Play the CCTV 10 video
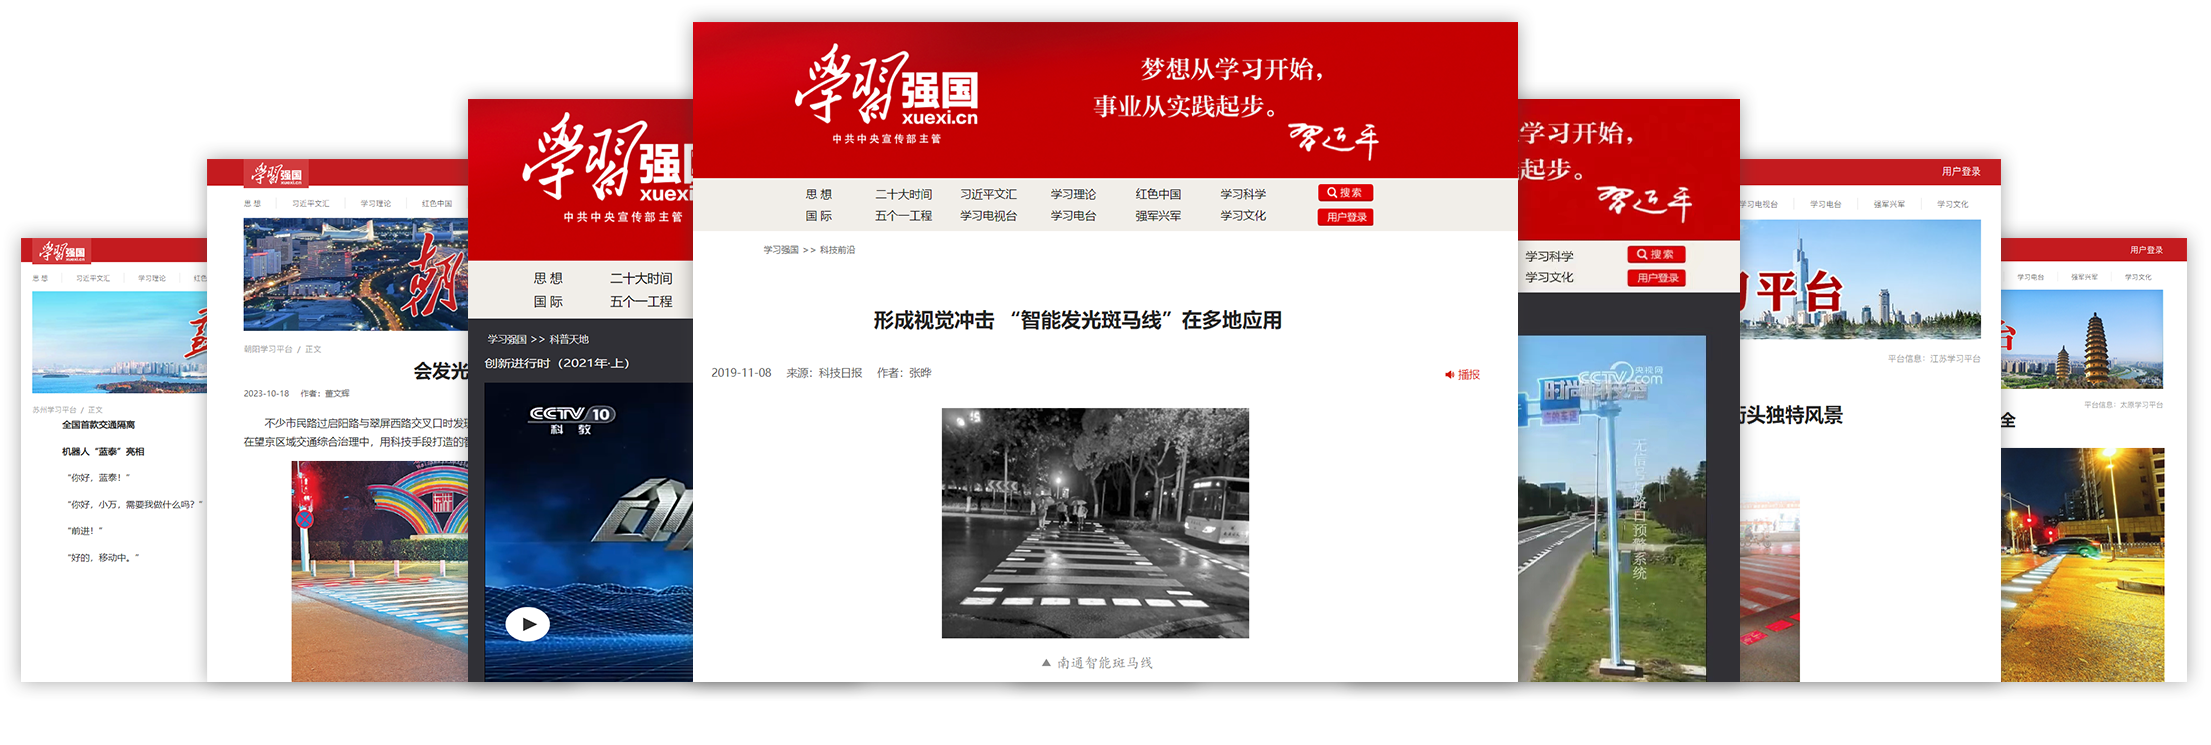This screenshot has height=745, width=2211. [527, 625]
